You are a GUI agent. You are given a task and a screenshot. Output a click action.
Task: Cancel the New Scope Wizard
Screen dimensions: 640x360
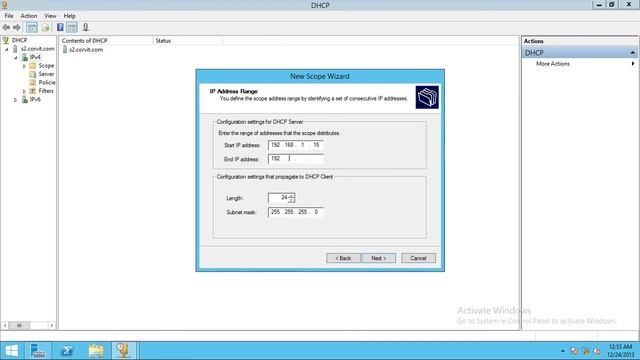tap(418, 258)
